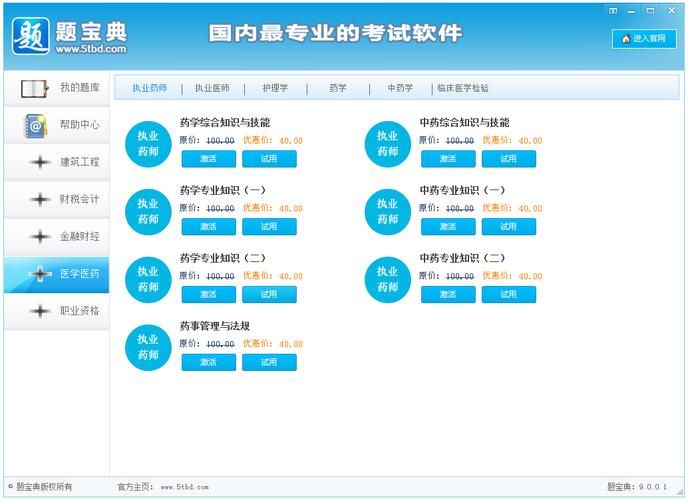Click 优惠价 40.00 of 药事管理与法规
Screen dimensions: 688x500
tap(273, 343)
